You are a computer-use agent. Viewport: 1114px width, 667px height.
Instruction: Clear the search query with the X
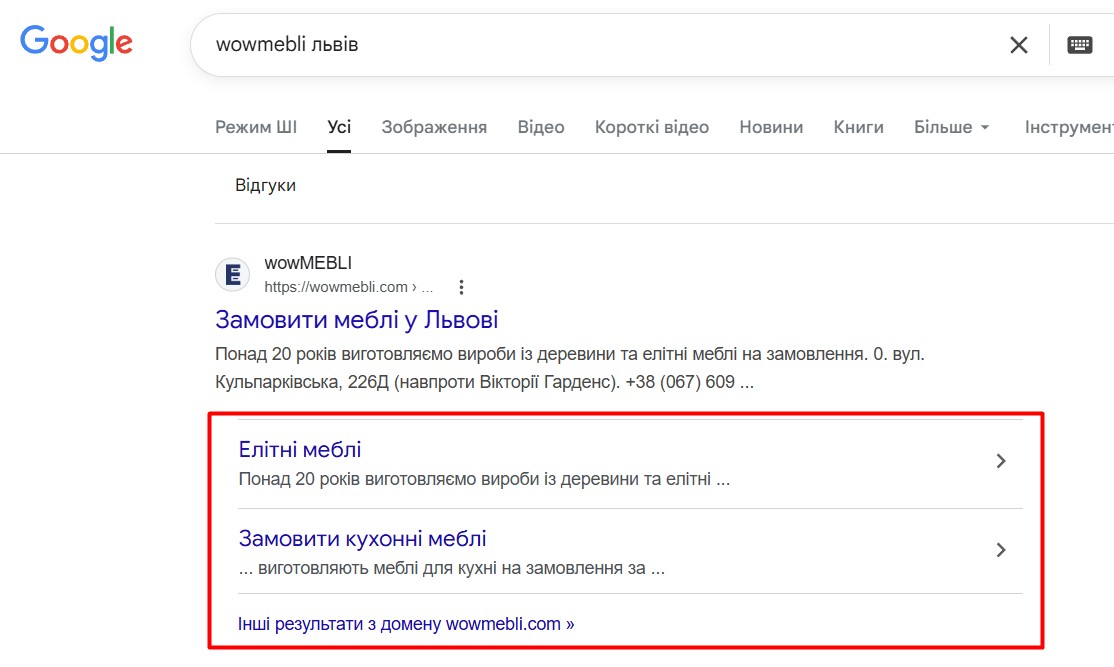click(1018, 45)
